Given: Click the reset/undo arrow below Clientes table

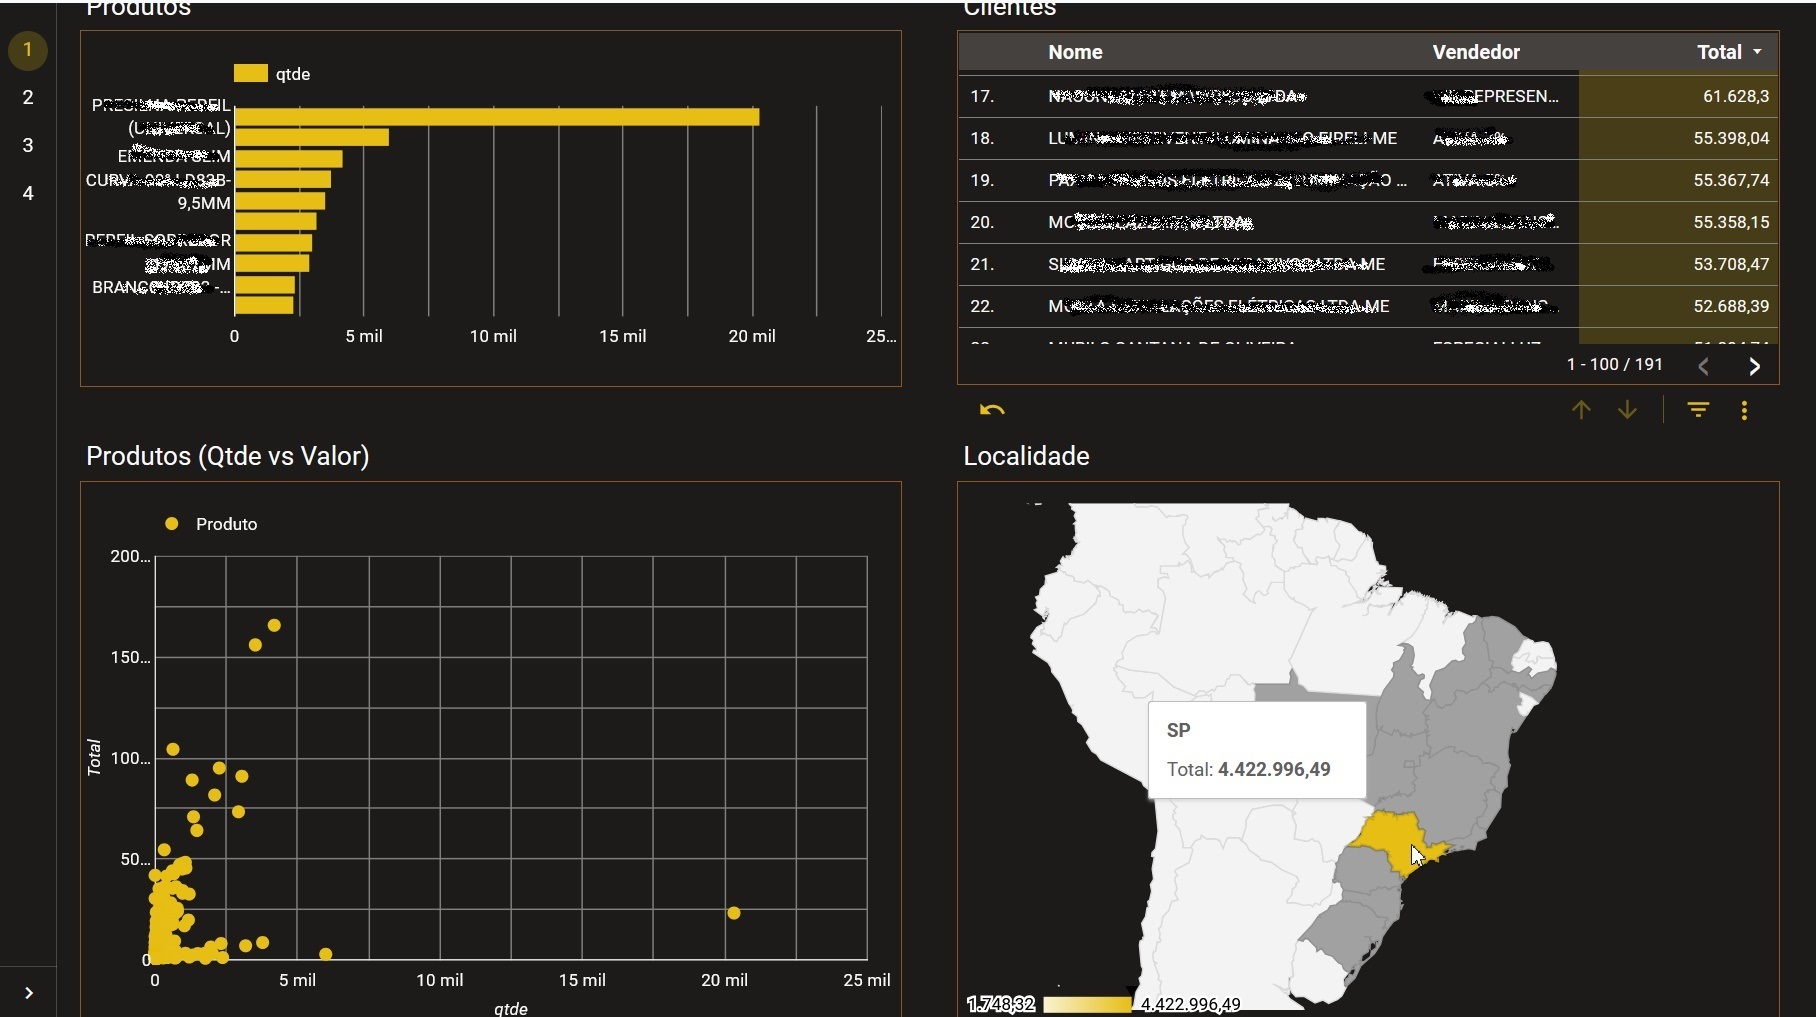Looking at the screenshot, I should click(x=992, y=410).
